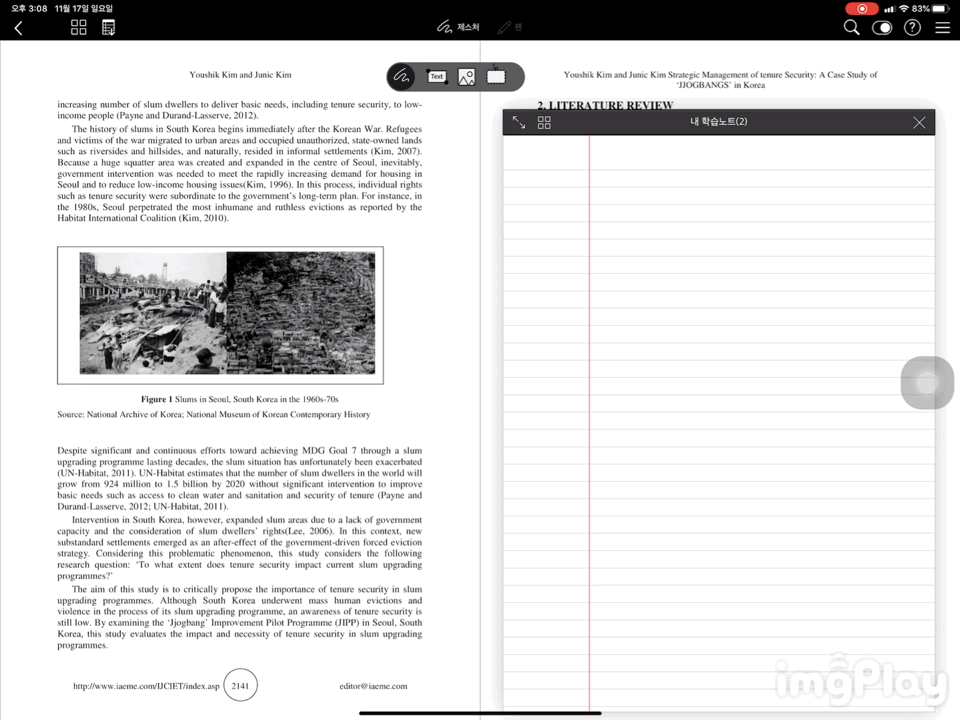Tap the AssistiveTouch floating button
Image resolution: width=960 pixels, height=720 pixels.
[927, 383]
